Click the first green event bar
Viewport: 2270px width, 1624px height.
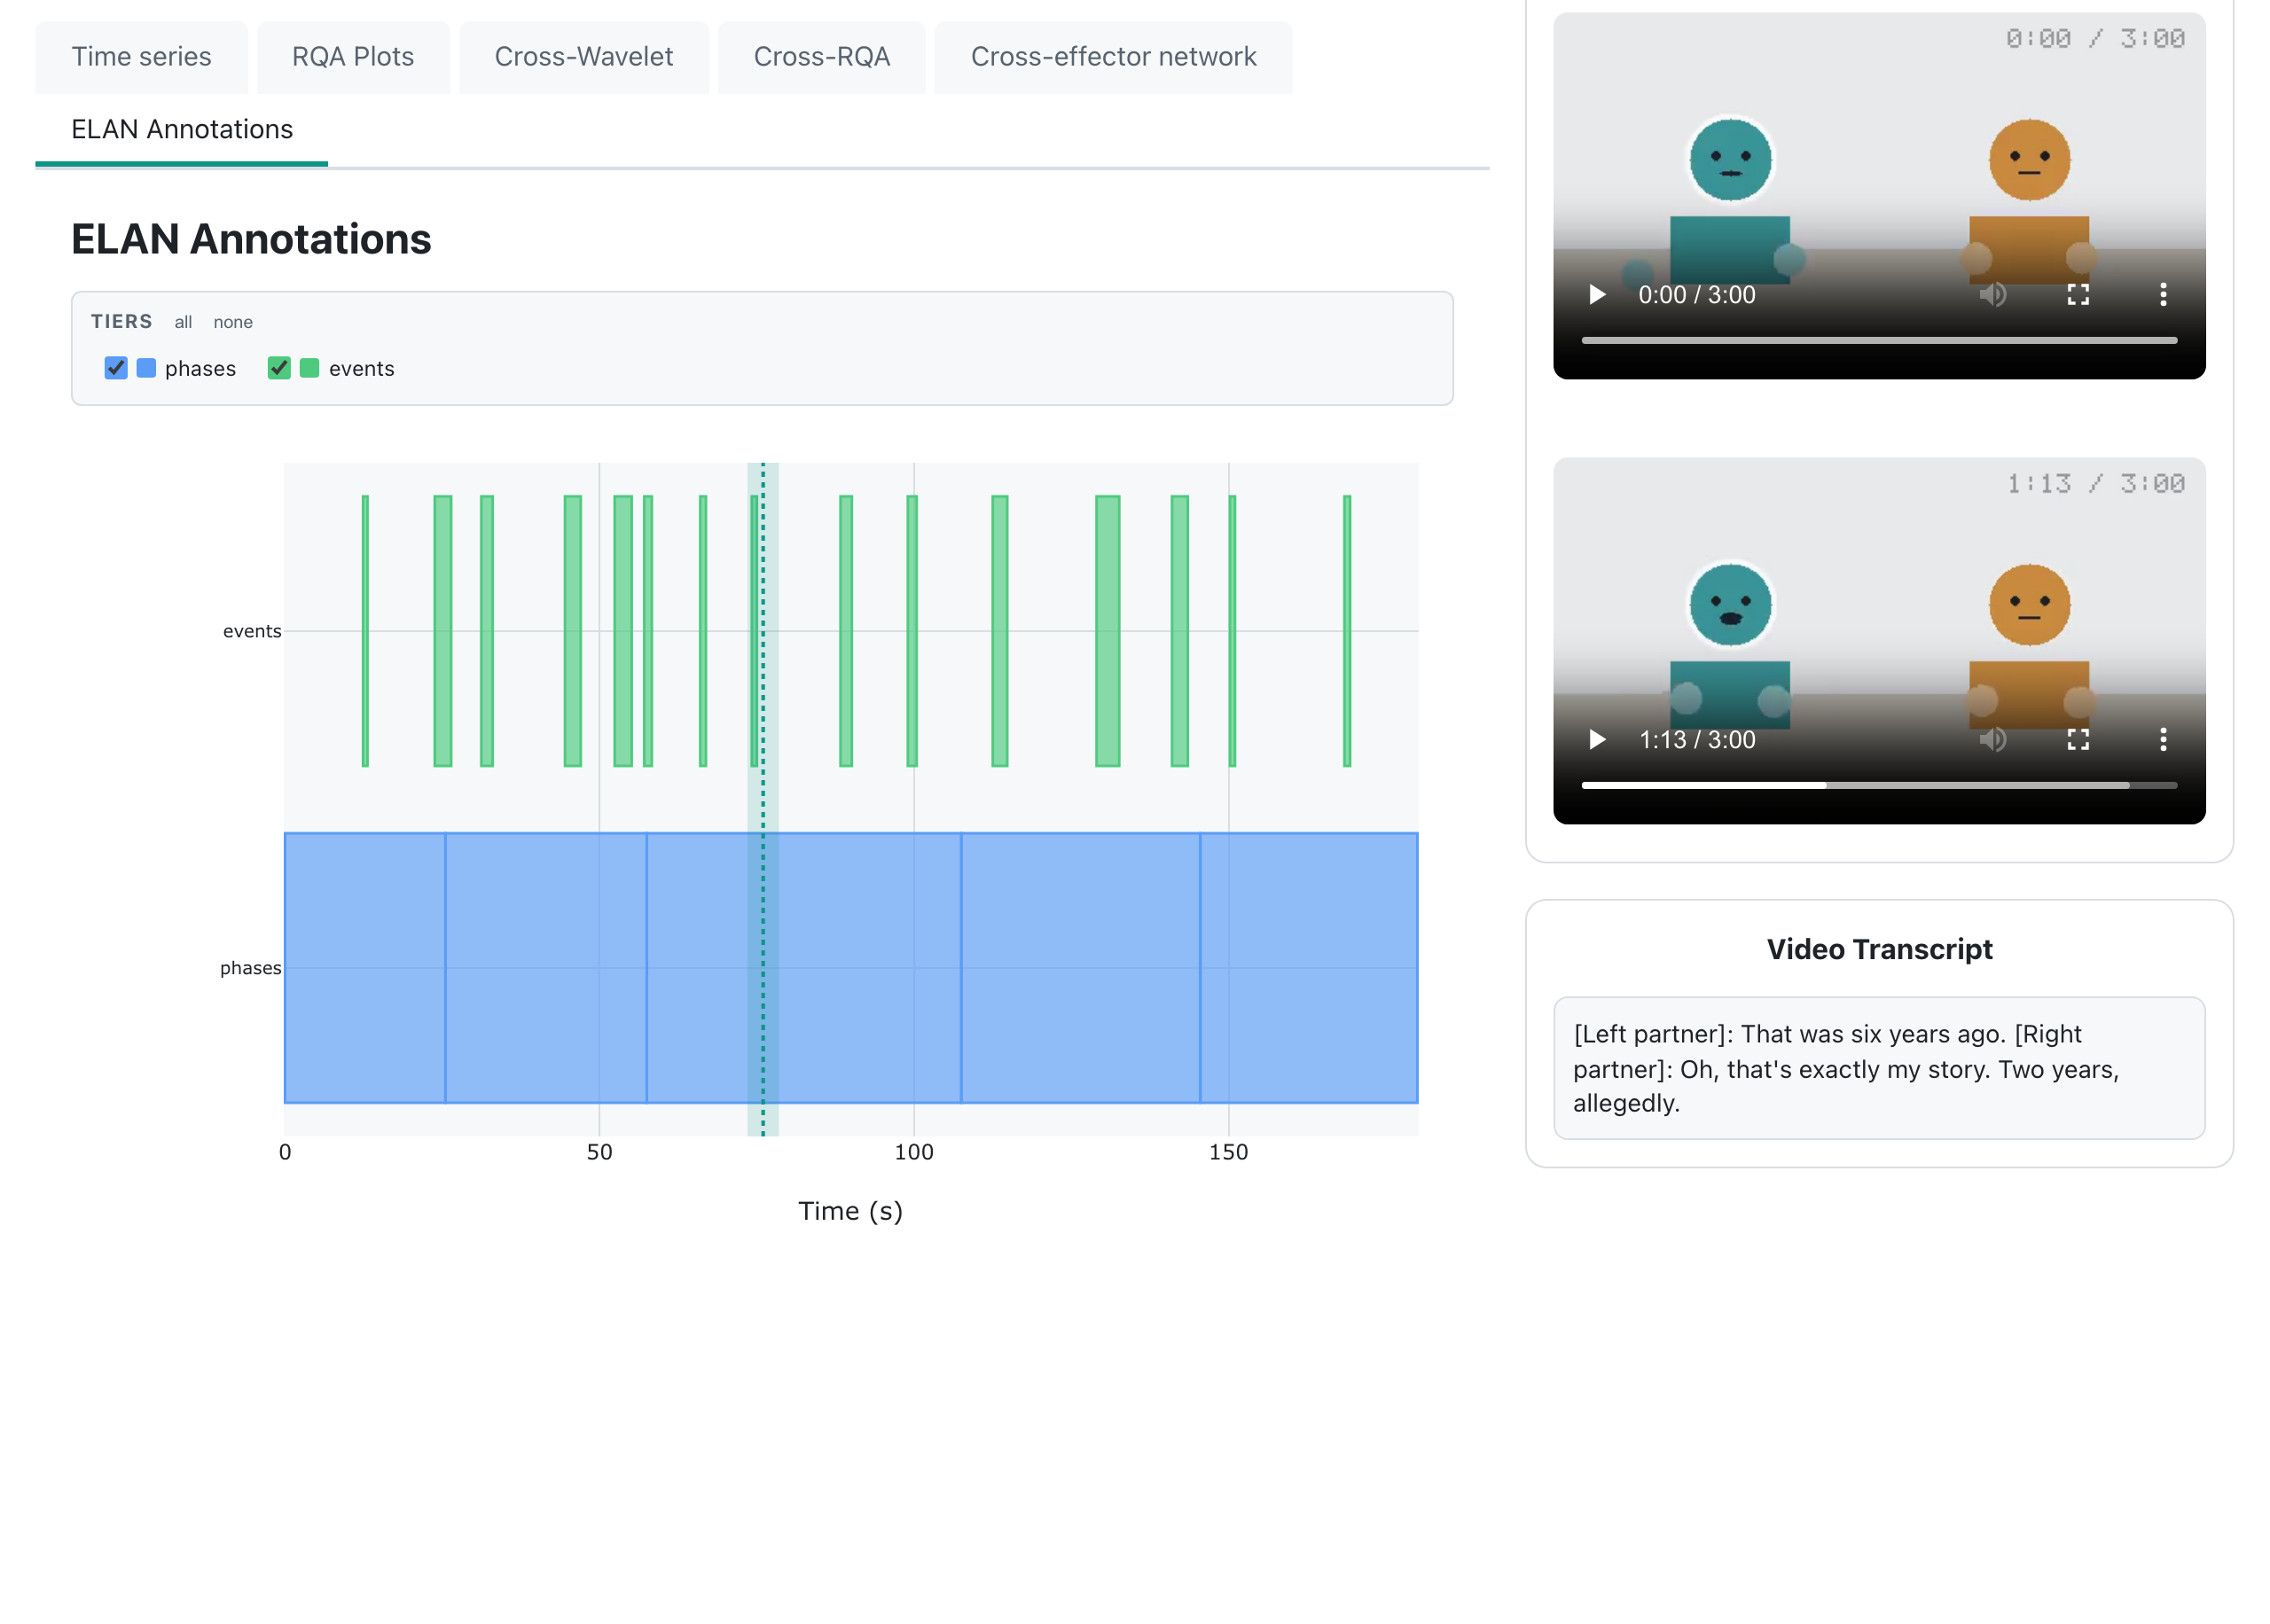365,631
